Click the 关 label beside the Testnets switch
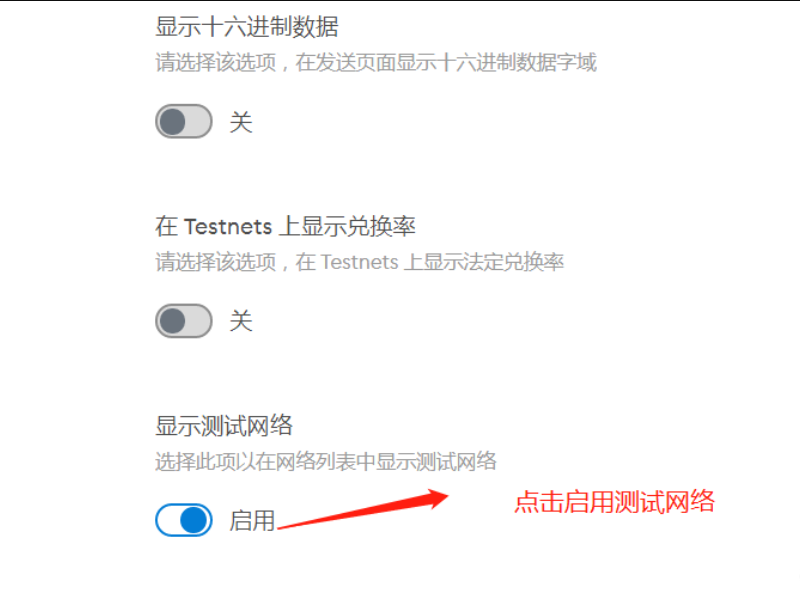 click(x=241, y=321)
